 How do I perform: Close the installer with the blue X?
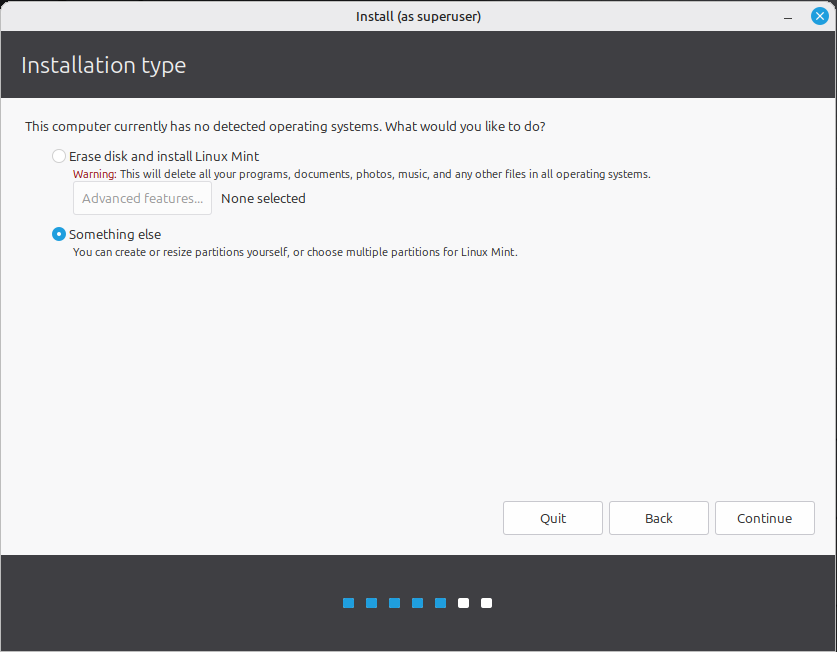819,16
